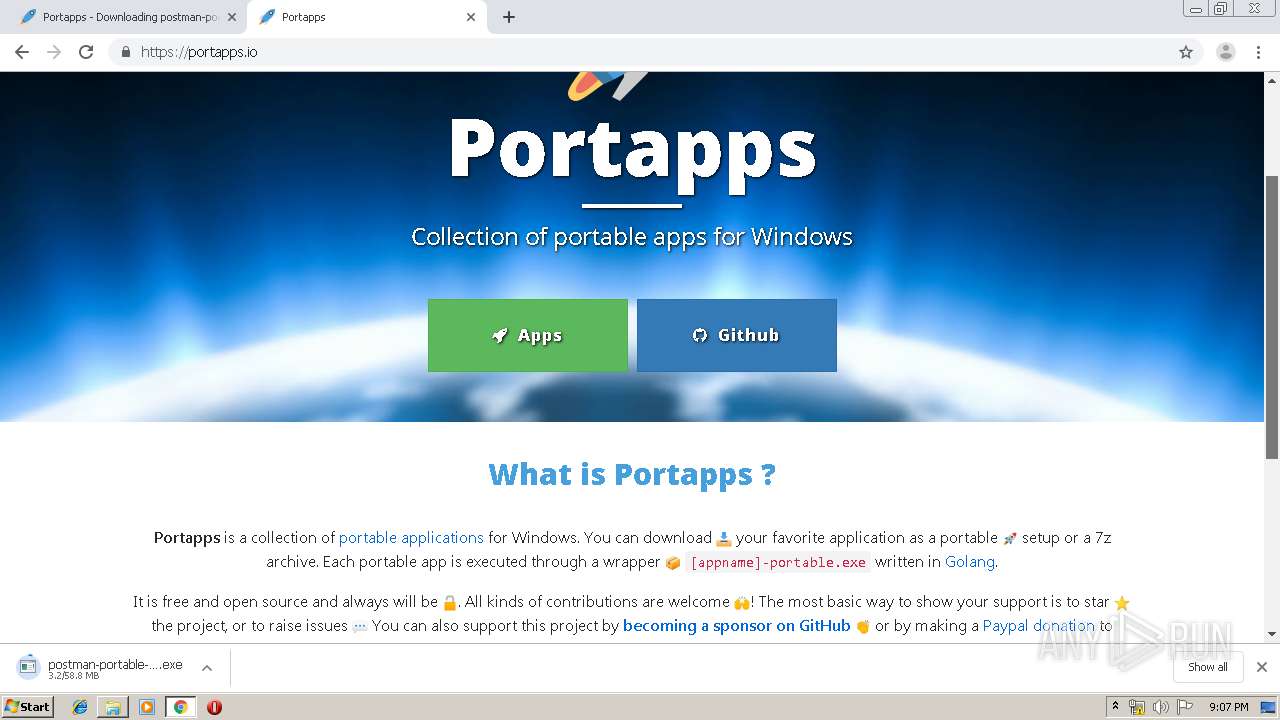
Task: Click the padlock site info icon
Action: (125, 52)
